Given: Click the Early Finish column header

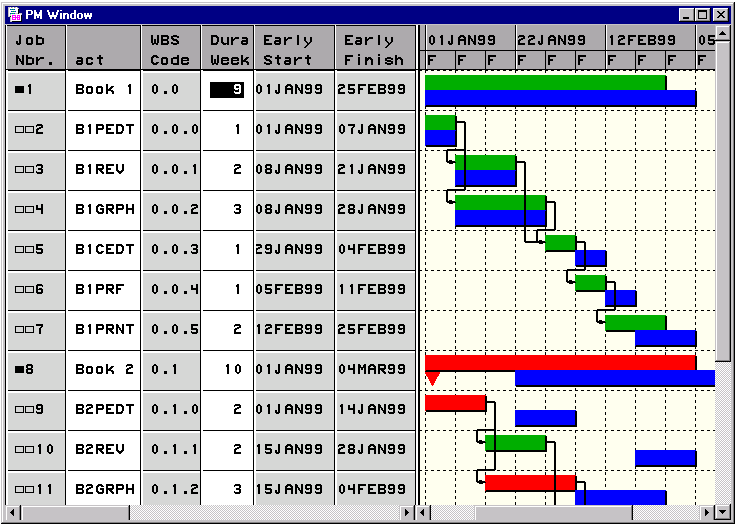Looking at the screenshot, I should pos(375,48).
